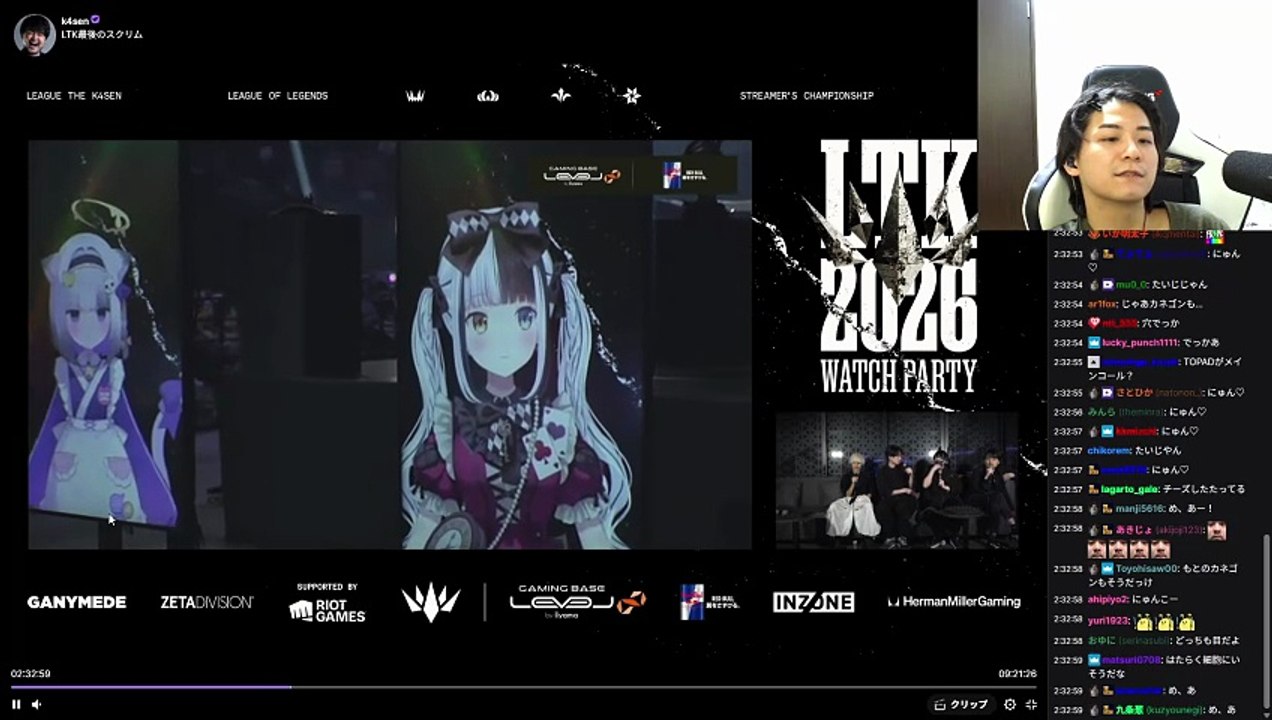Click LEAGUE THE K4SEN header text
Image resolution: width=1272 pixels, height=720 pixels.
(x=74, y=96)
